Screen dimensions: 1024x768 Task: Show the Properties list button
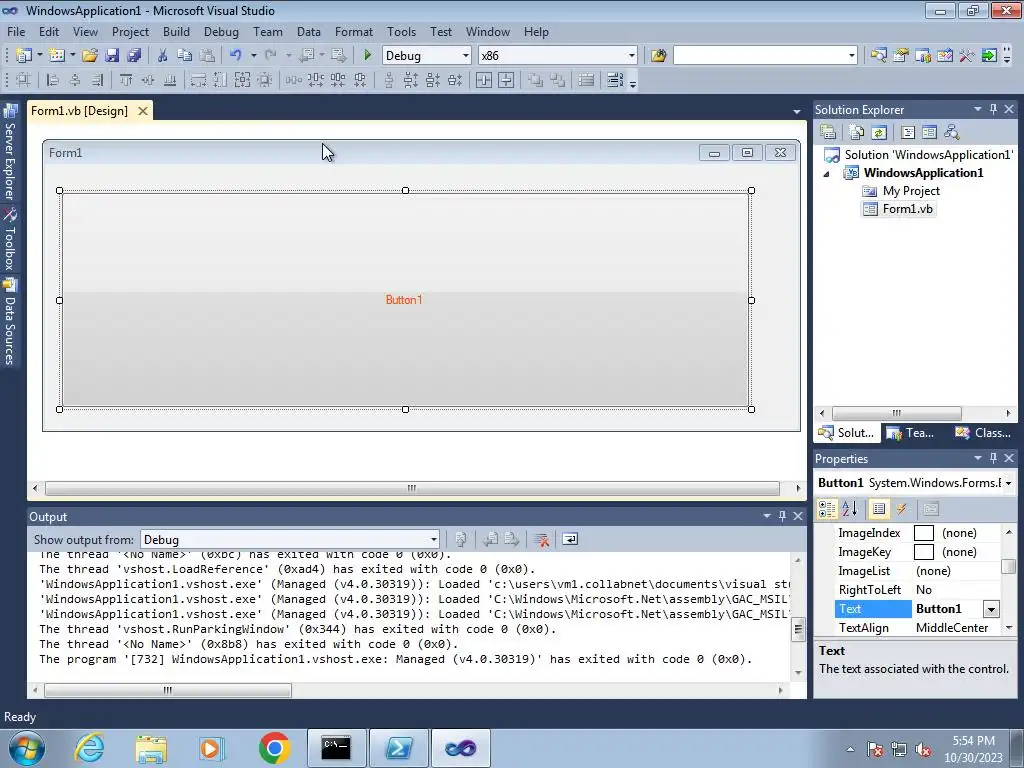click(x=879, y=509)
